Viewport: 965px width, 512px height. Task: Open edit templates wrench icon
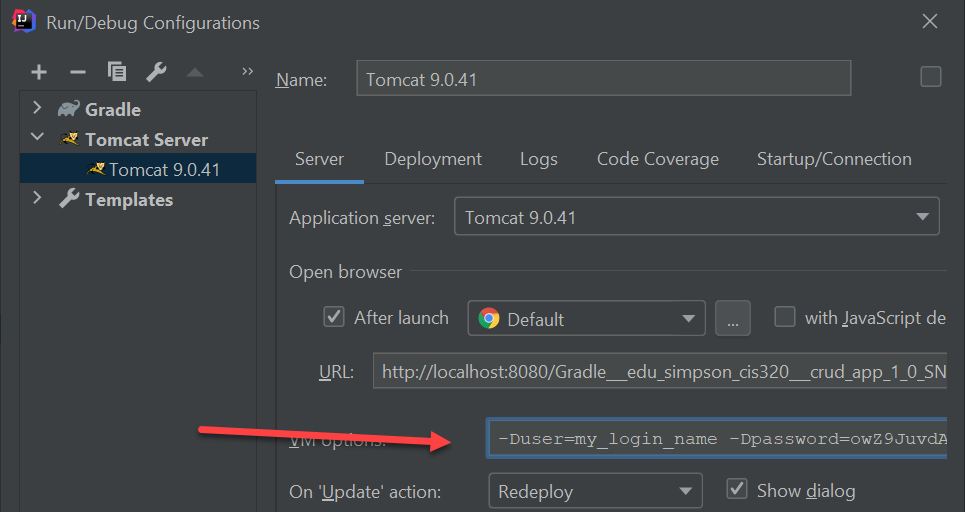click(156, 72)
